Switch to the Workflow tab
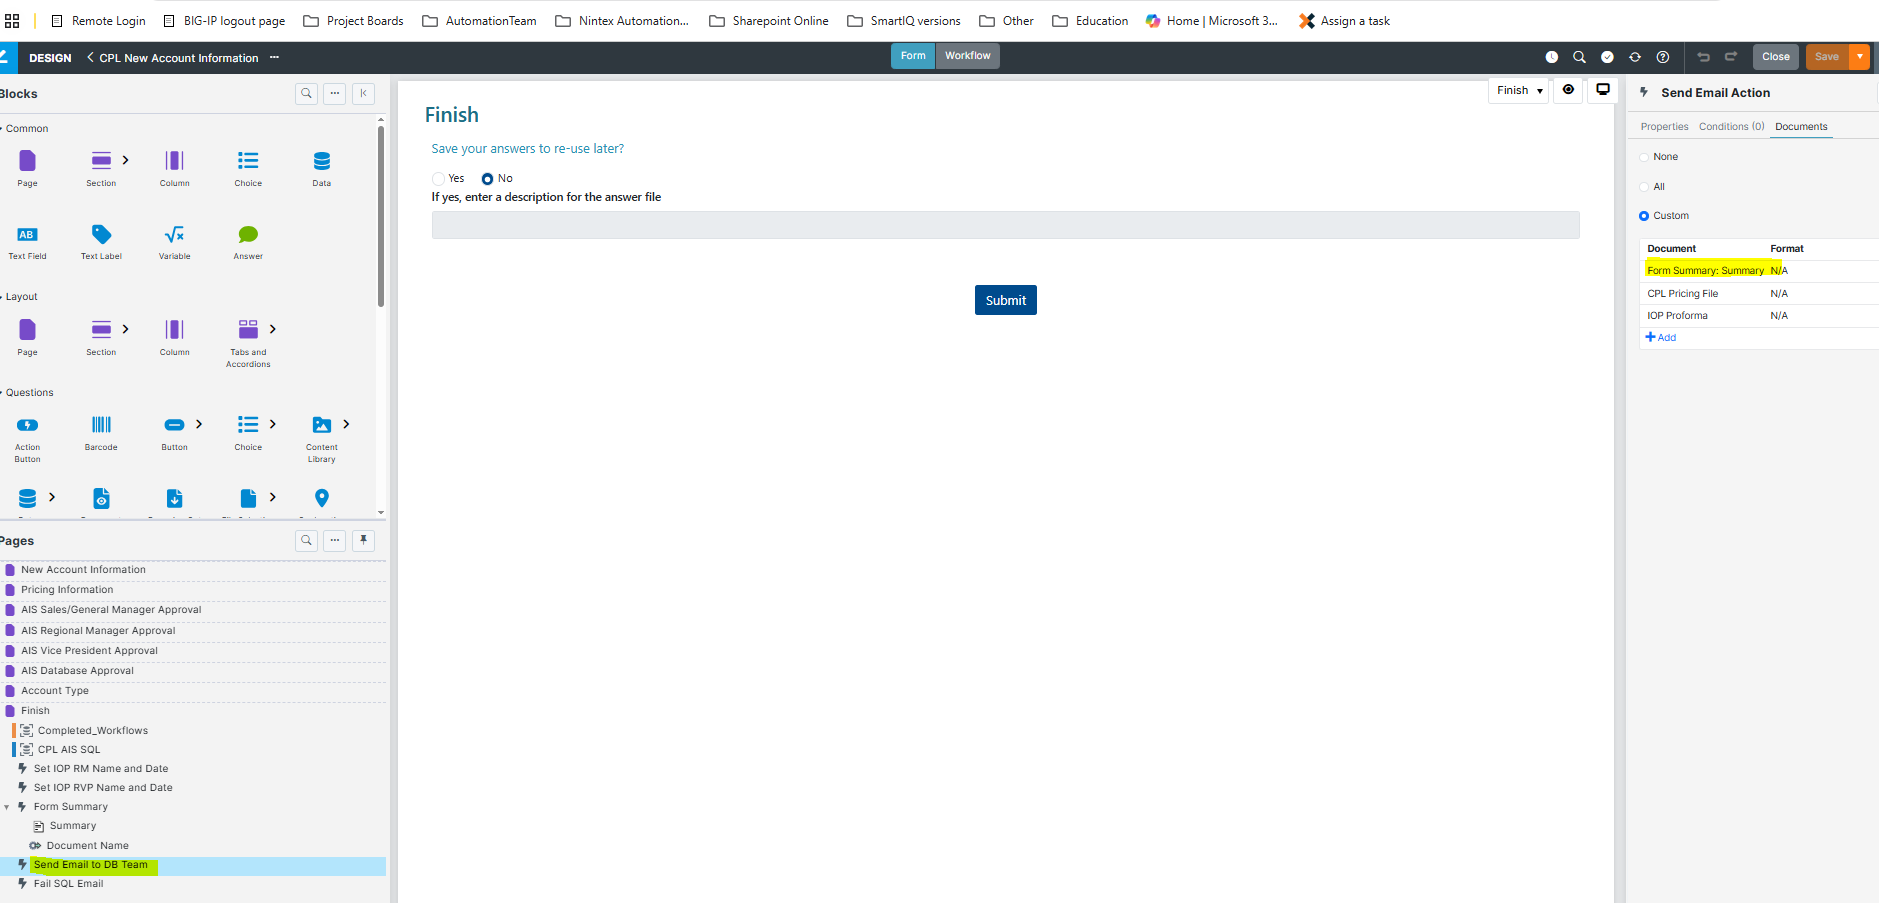 (x=967, y=56)
